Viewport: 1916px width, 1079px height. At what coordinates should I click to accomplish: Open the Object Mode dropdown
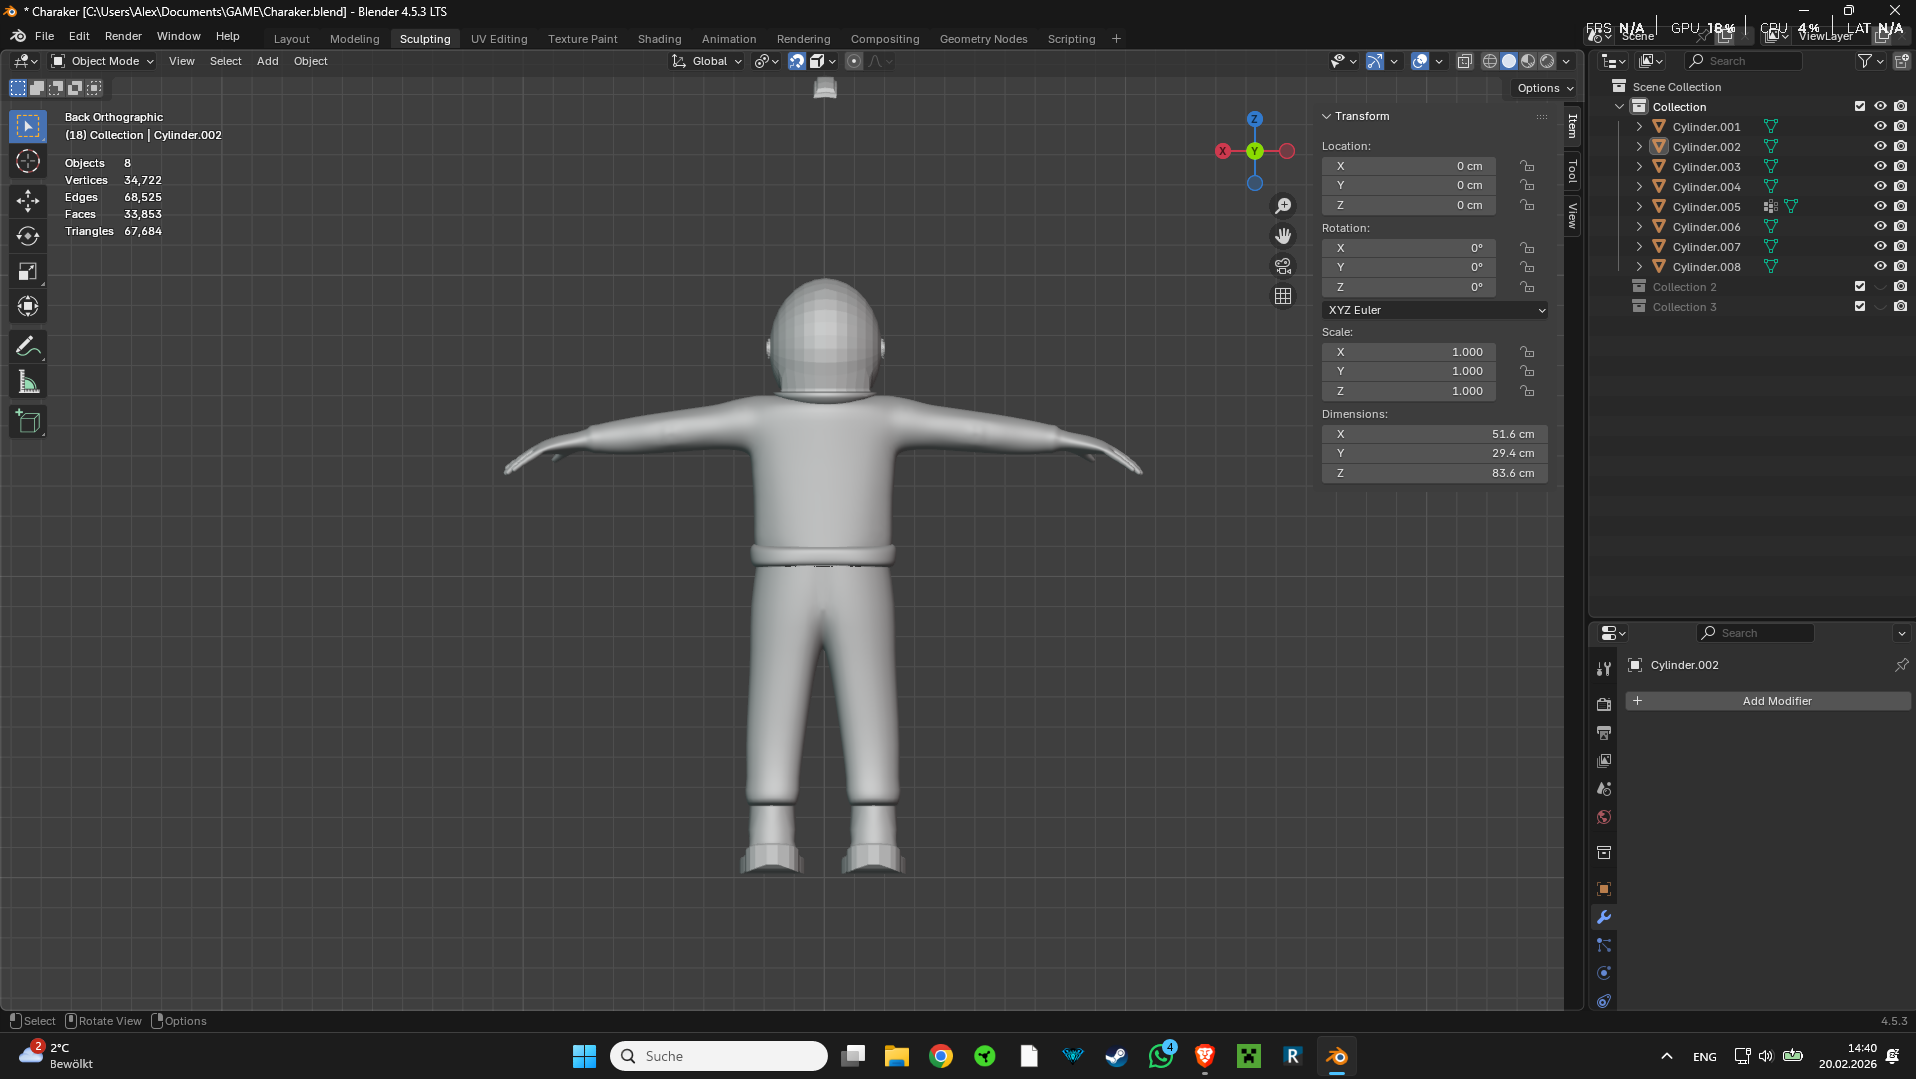103,61
